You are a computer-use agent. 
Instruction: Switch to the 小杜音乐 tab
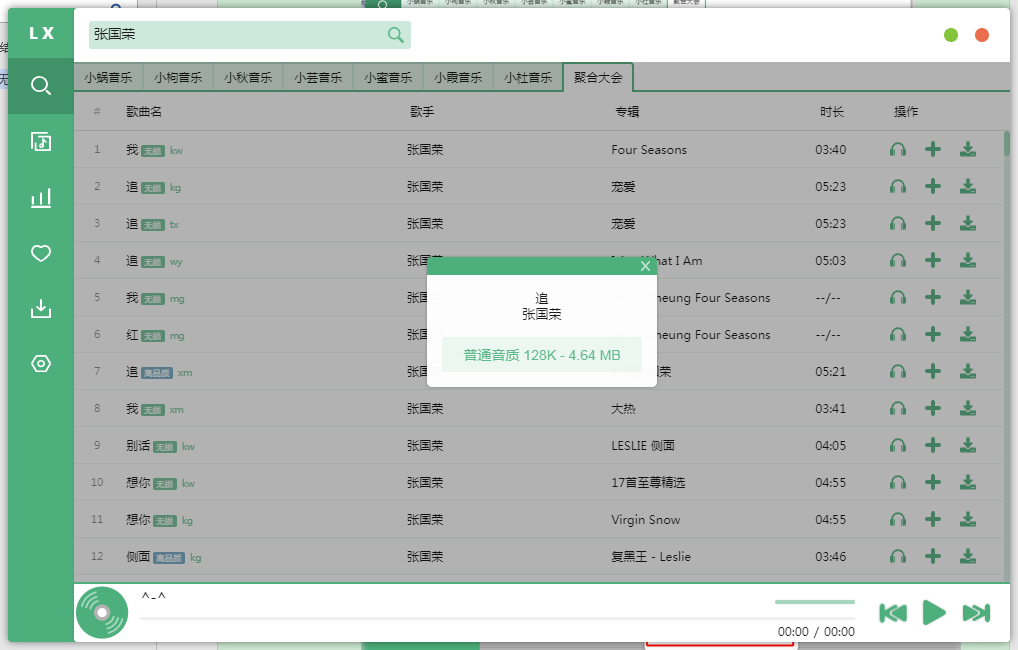point(527,76)
